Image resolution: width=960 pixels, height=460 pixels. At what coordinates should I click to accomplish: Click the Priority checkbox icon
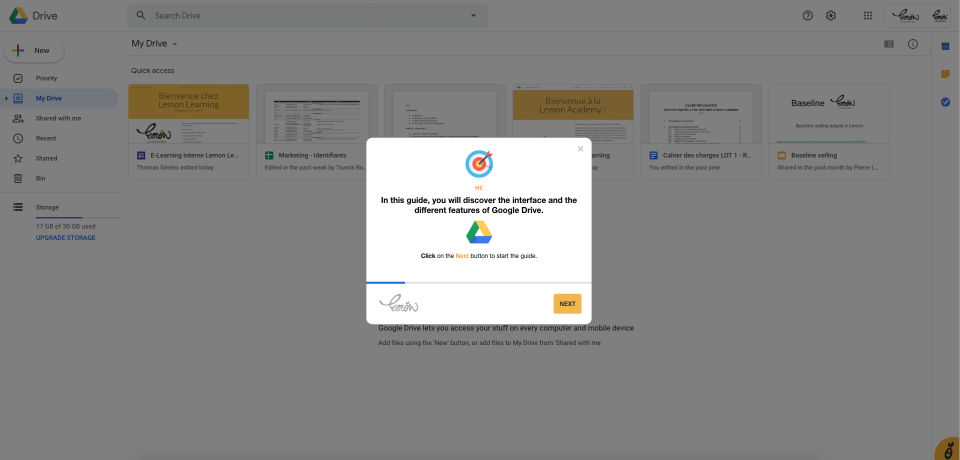coord(18,78)
